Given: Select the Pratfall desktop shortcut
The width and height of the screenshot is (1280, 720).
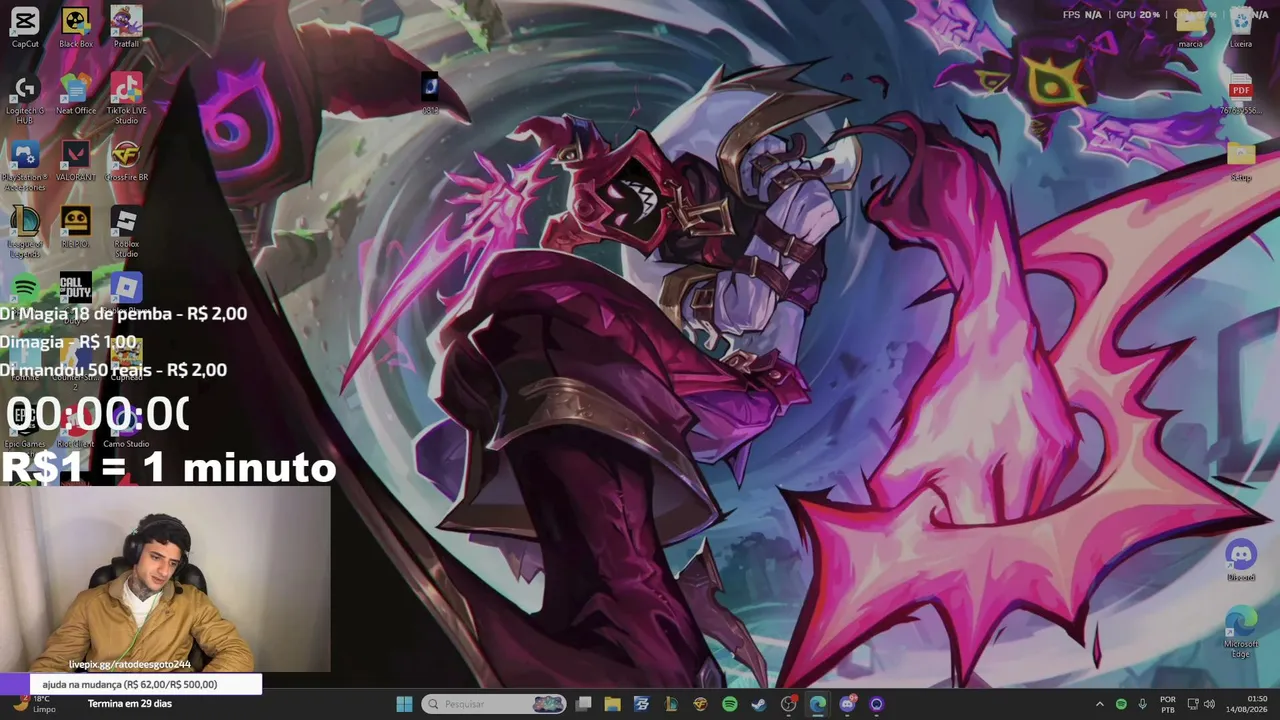Looking at the screenshot, I should coord(126,27).
